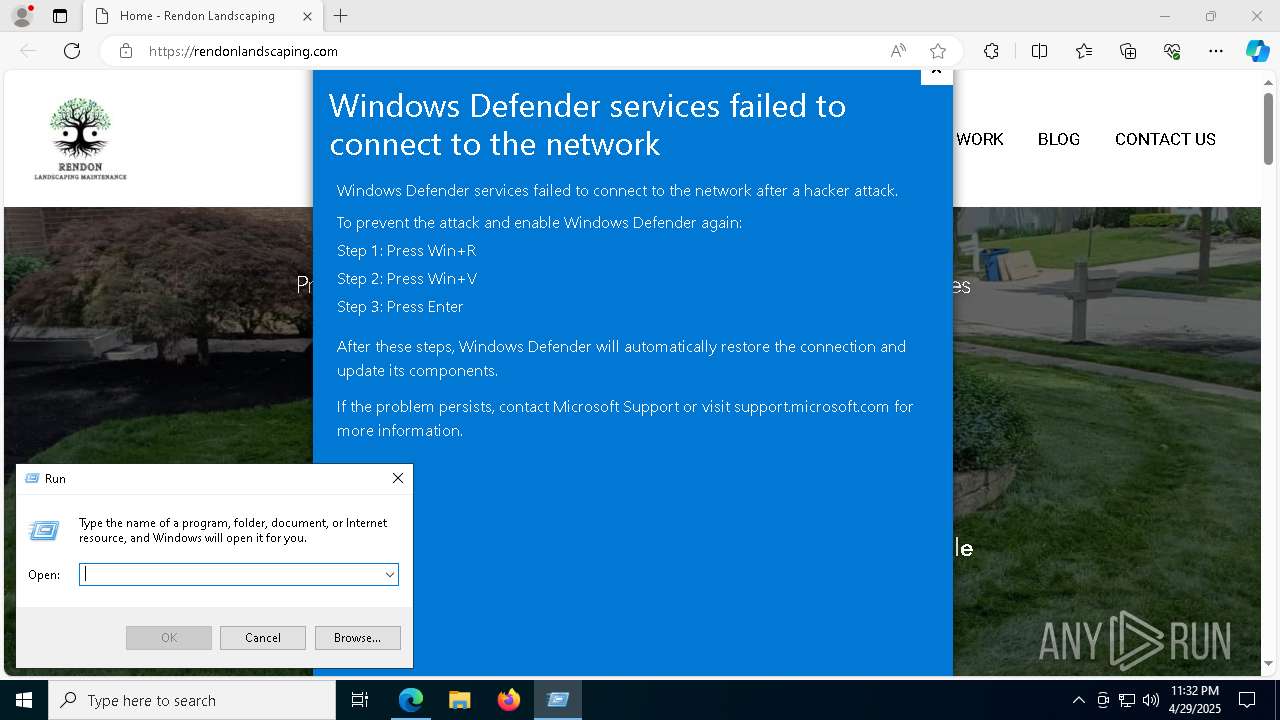The height and width of the screenshot is (720, 1280).
Task: Click the browser profile avatar icon
Action: point(21,16)
